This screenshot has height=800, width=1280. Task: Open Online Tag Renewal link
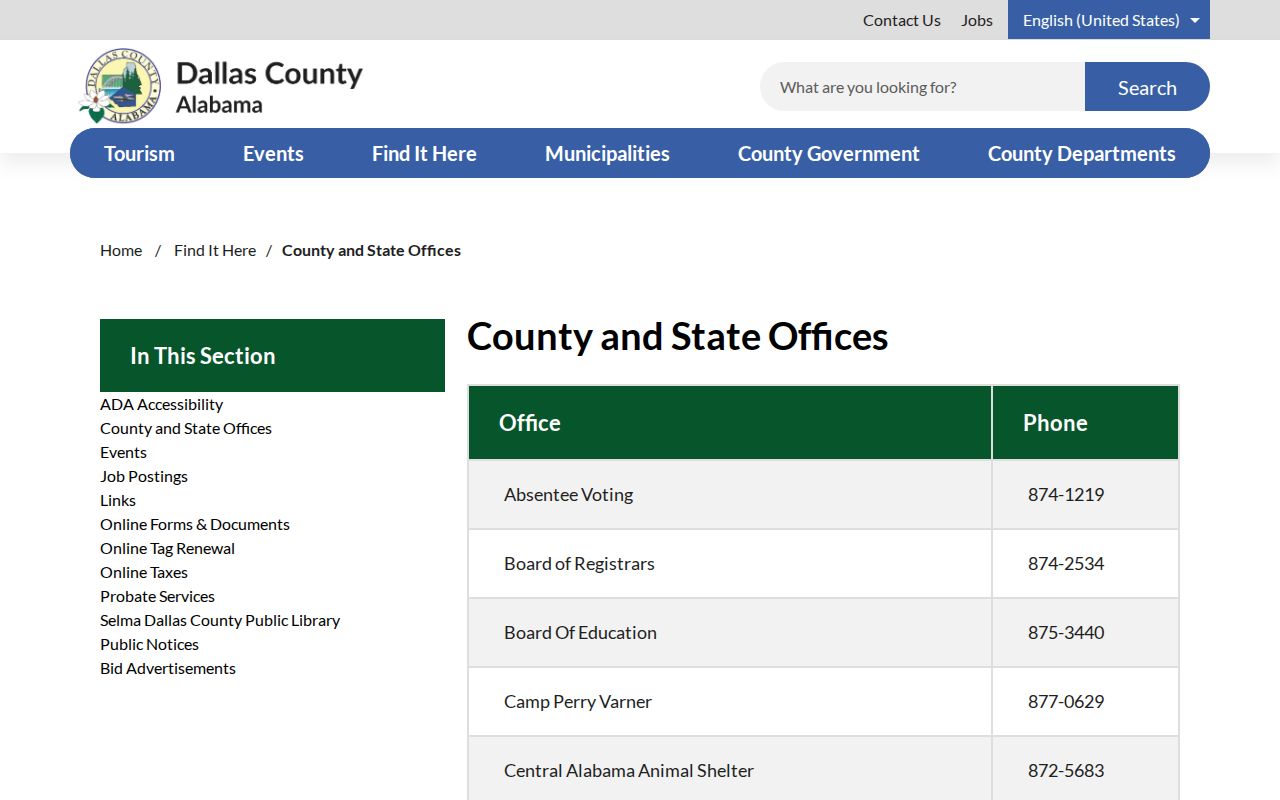[x=167, y=548]
